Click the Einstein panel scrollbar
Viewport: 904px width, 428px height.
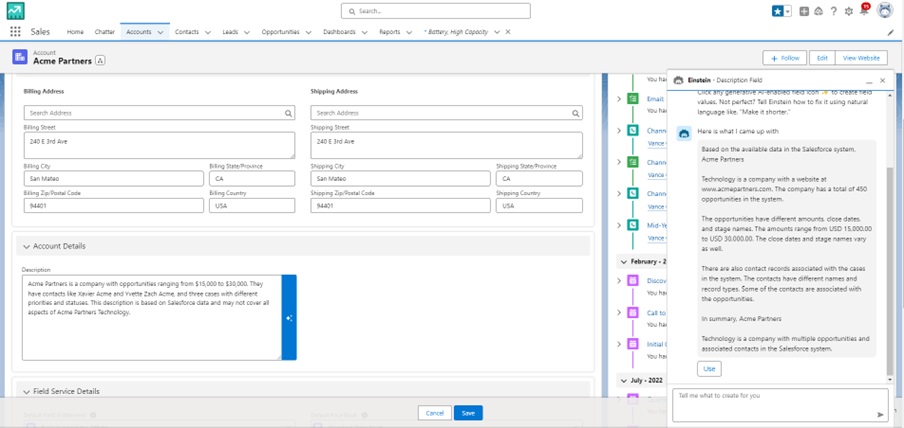pos(890,271)
